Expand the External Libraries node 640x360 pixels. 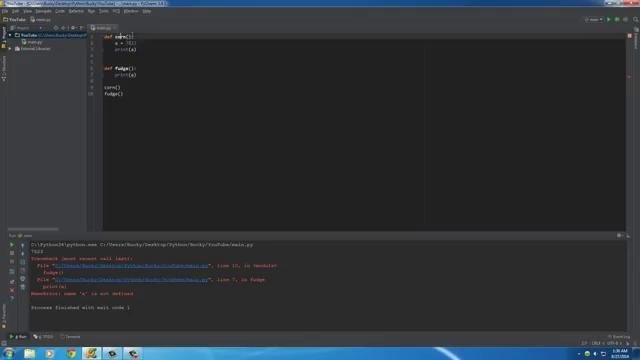click(x=10, y=49)
